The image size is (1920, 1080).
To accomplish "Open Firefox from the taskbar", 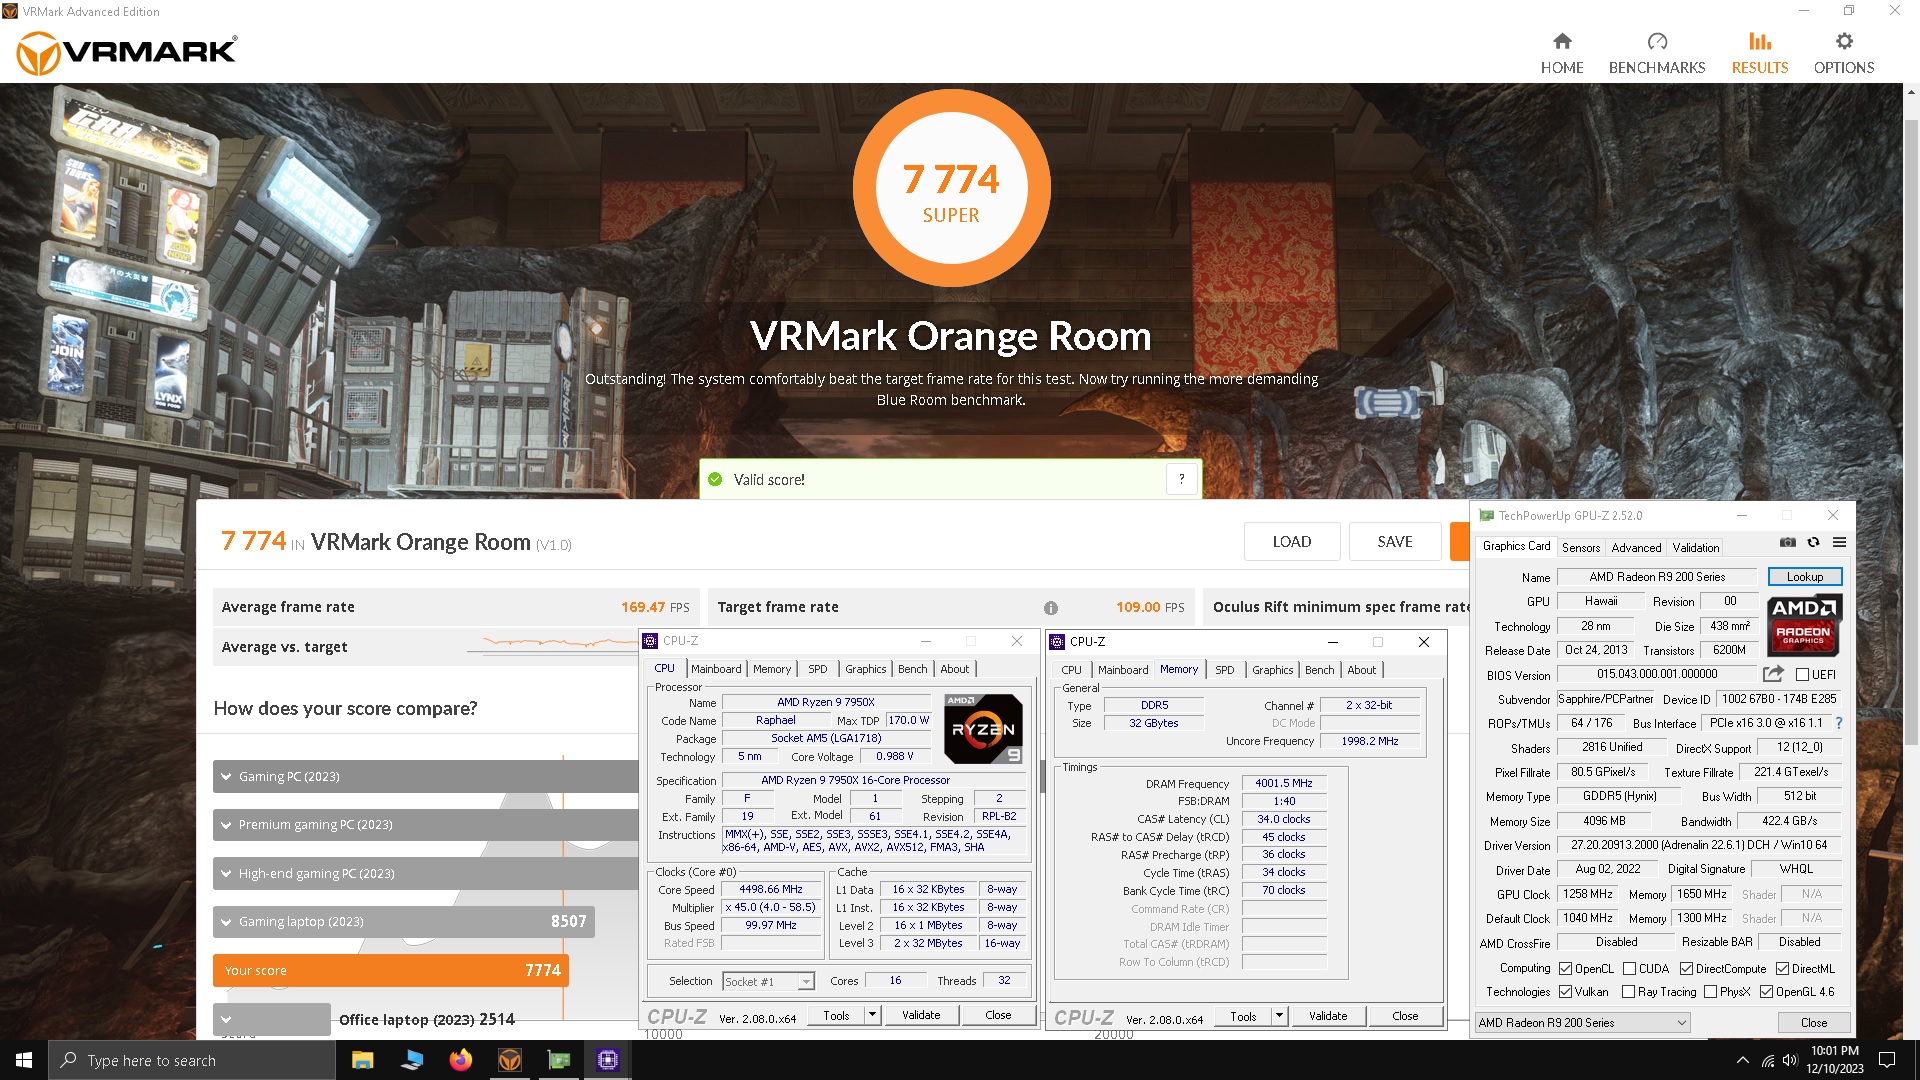I will (460, 1060).
